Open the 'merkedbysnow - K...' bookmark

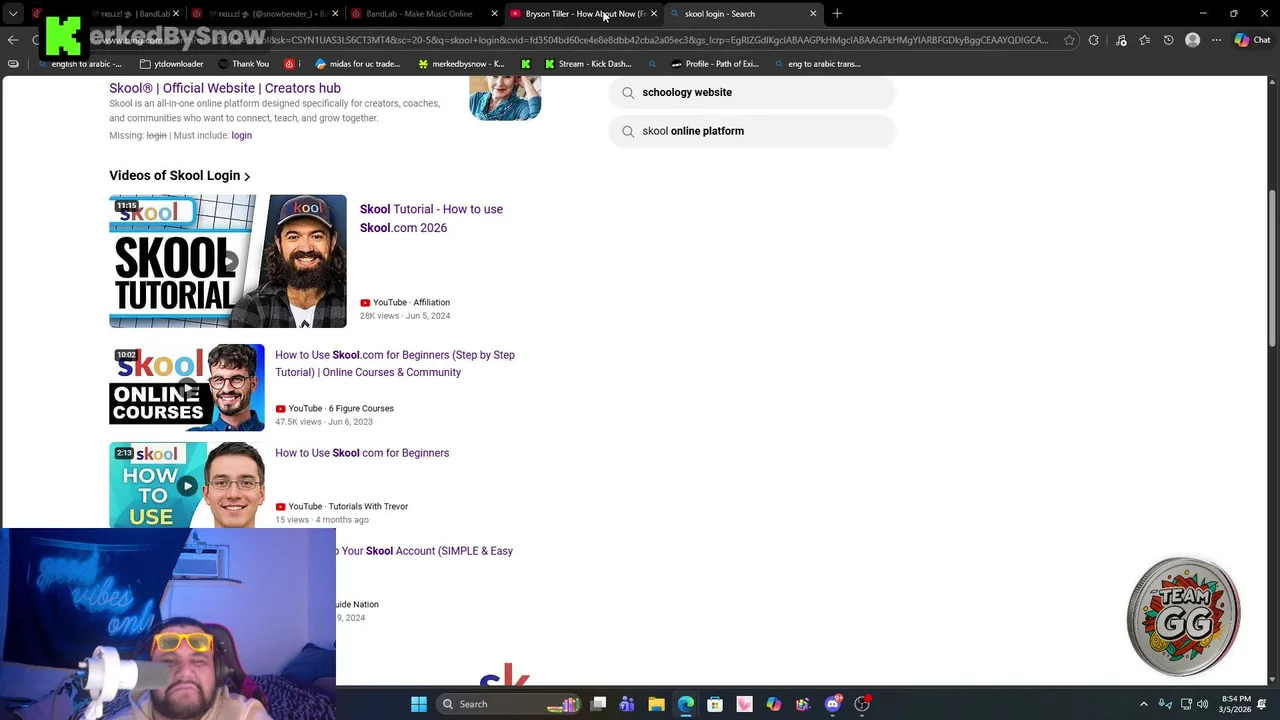pos(461,64)
